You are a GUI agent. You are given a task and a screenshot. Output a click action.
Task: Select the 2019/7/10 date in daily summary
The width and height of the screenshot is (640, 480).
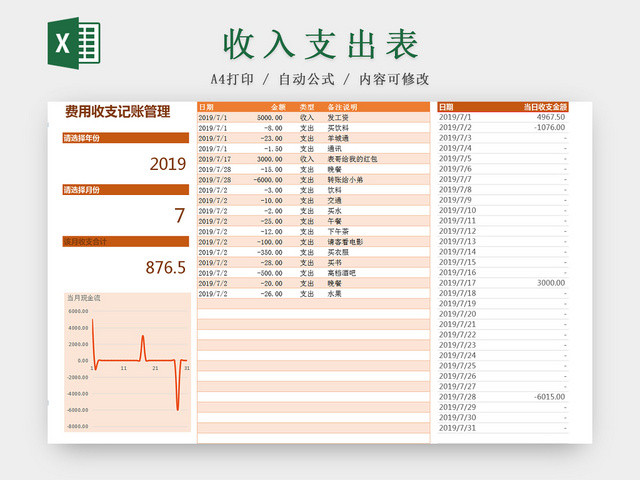pyautogui.click(x=457, y=210)
